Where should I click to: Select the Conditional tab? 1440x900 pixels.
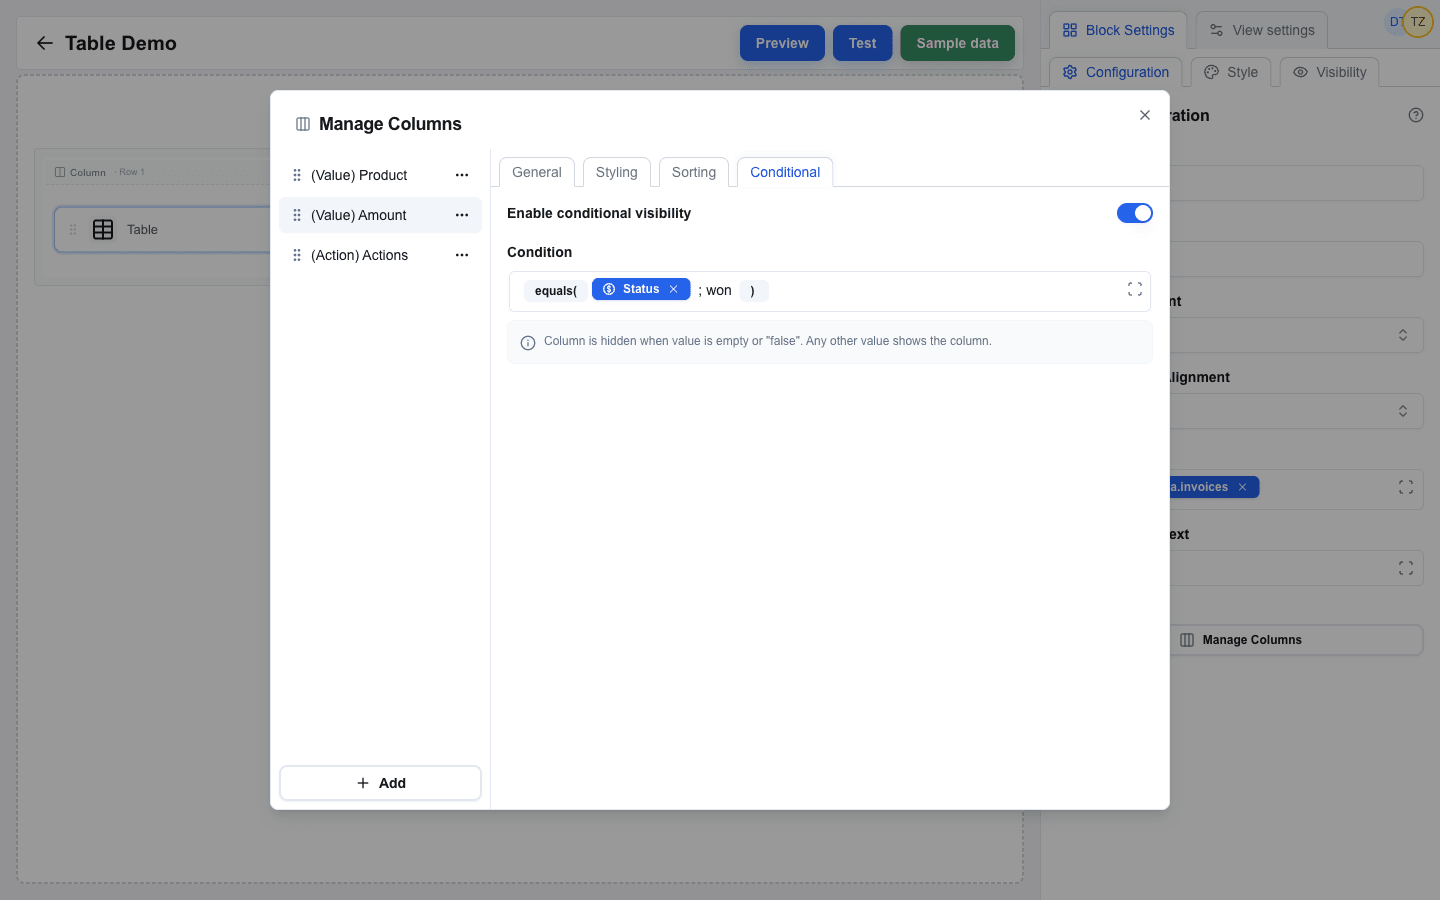click(785, 172)
